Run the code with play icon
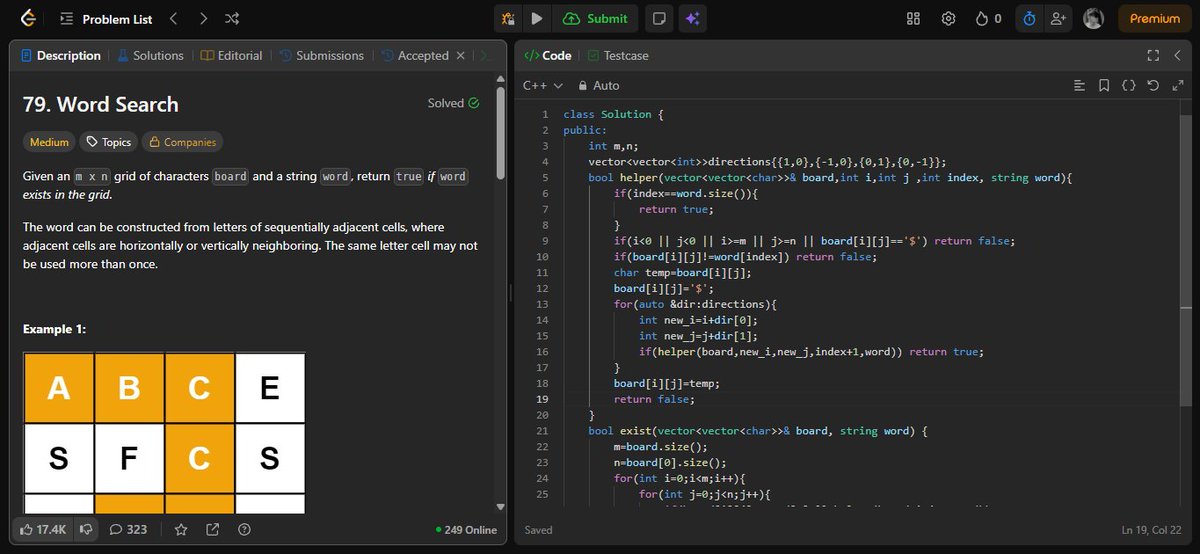Viewport: 1200px width, 554px height. [x=537, y=18]
